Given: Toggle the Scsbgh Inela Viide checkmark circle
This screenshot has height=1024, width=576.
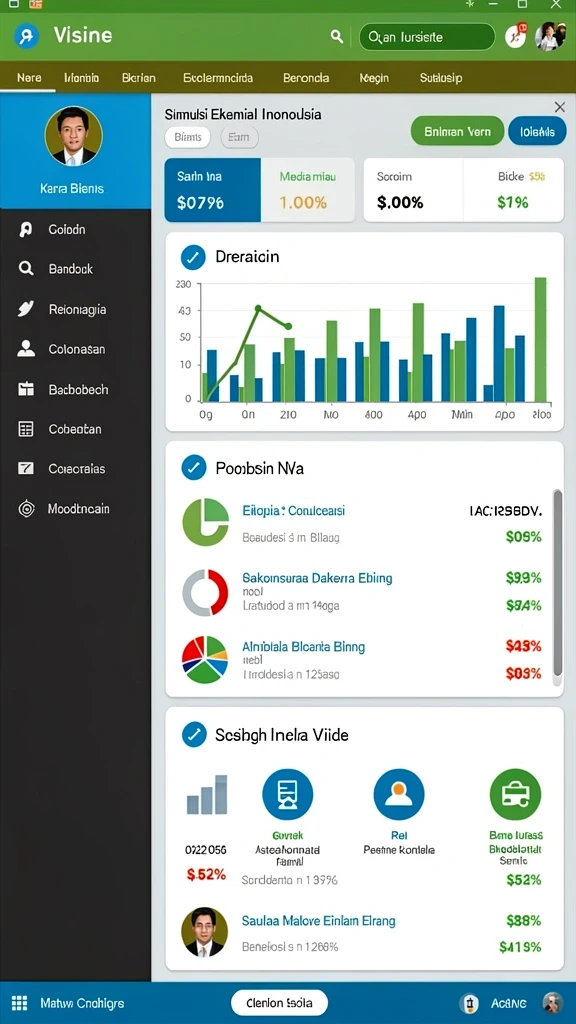Looking at the screenshot, I should click(192, 735).
